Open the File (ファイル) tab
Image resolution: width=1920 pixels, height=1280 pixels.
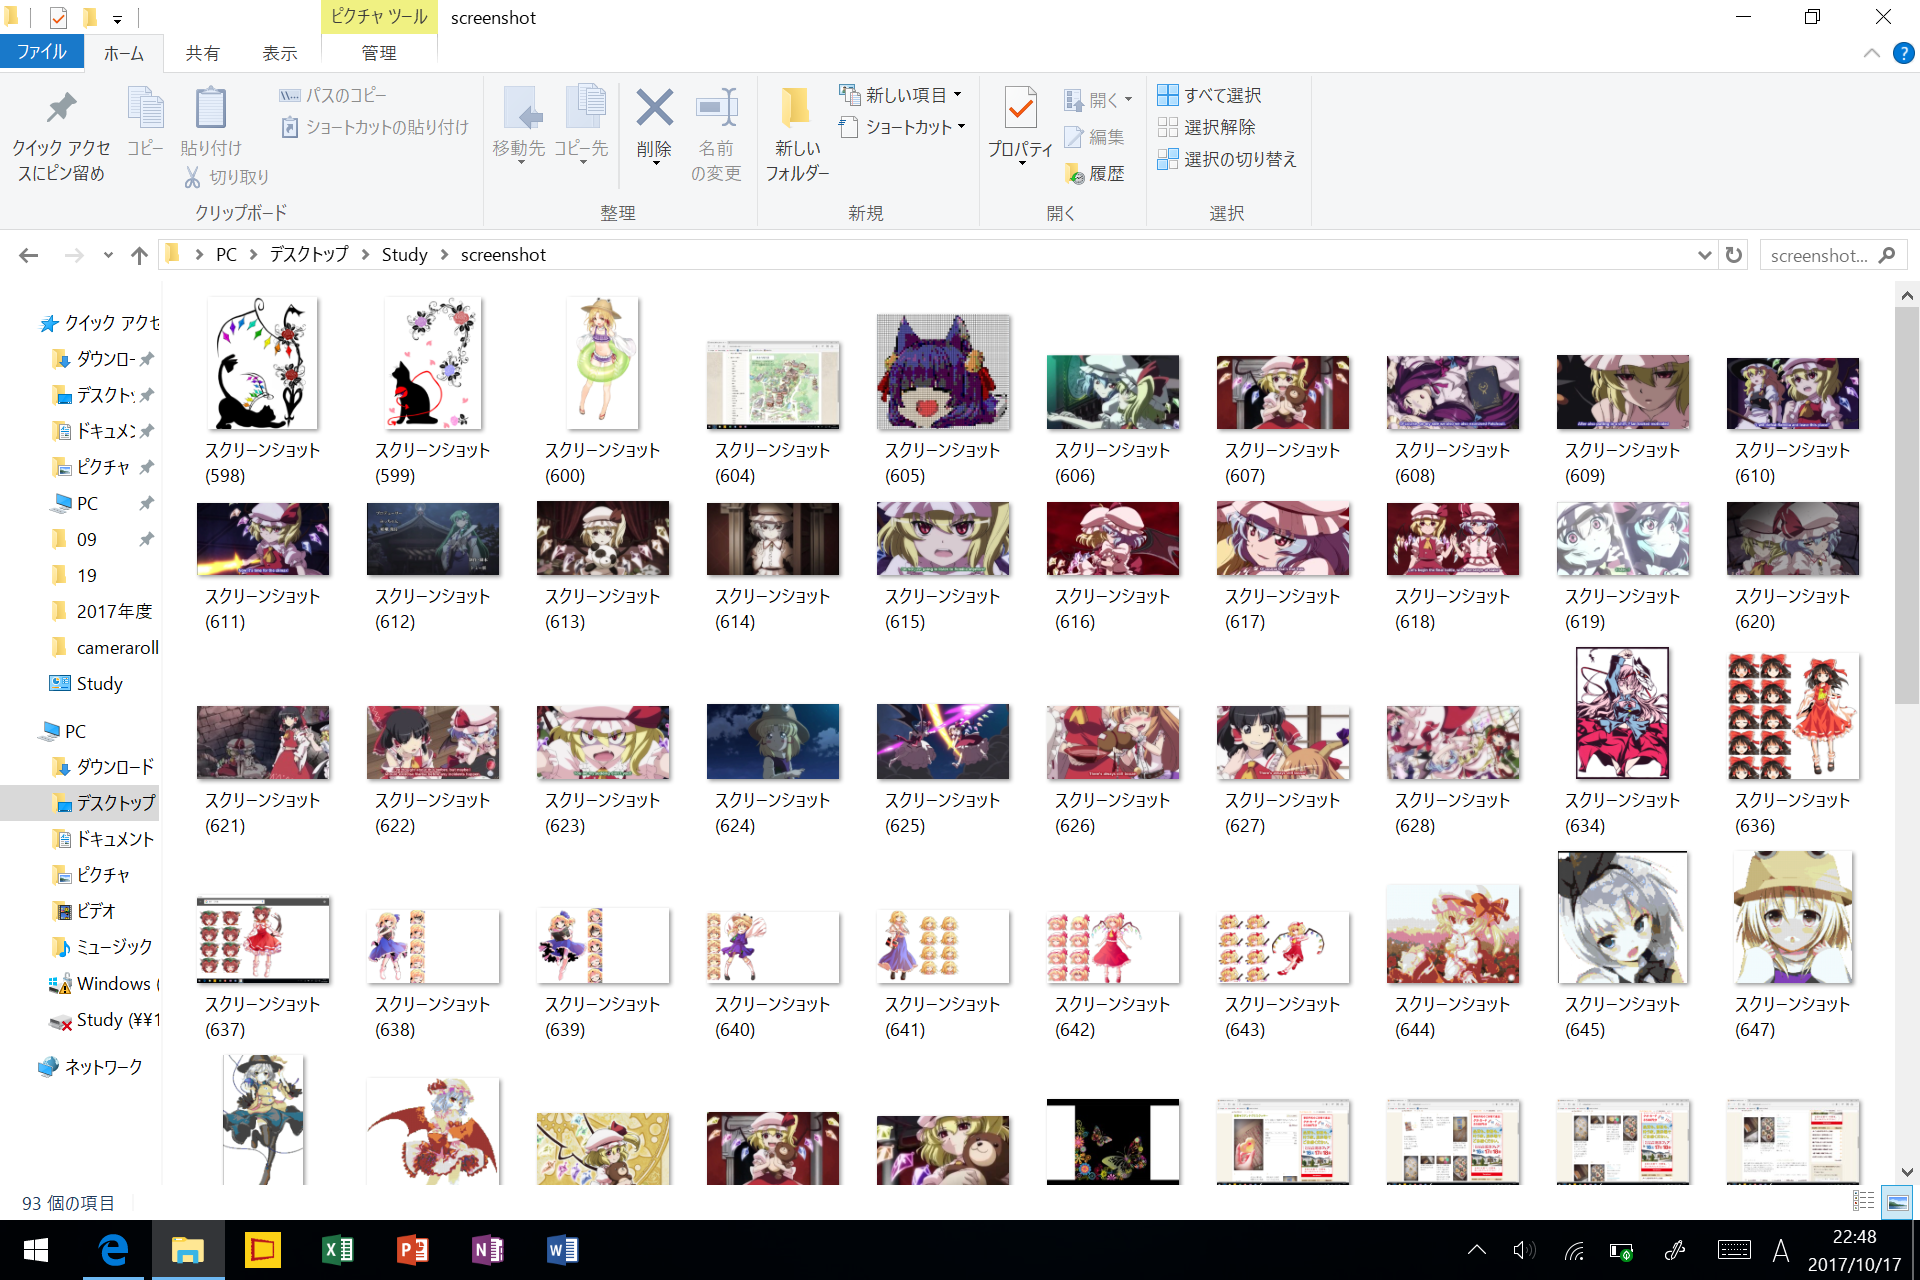pyautogui.click(x=42, y=52)
